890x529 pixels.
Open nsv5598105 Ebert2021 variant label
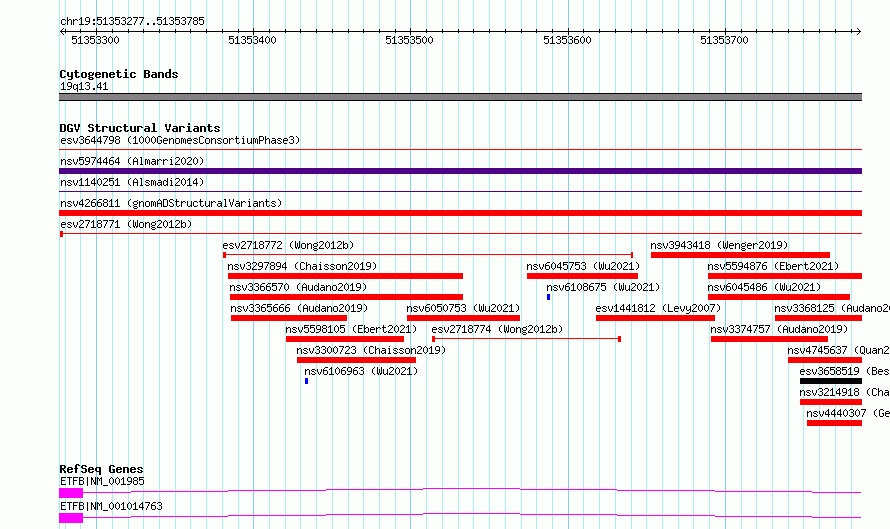click(x=351, y=329)
